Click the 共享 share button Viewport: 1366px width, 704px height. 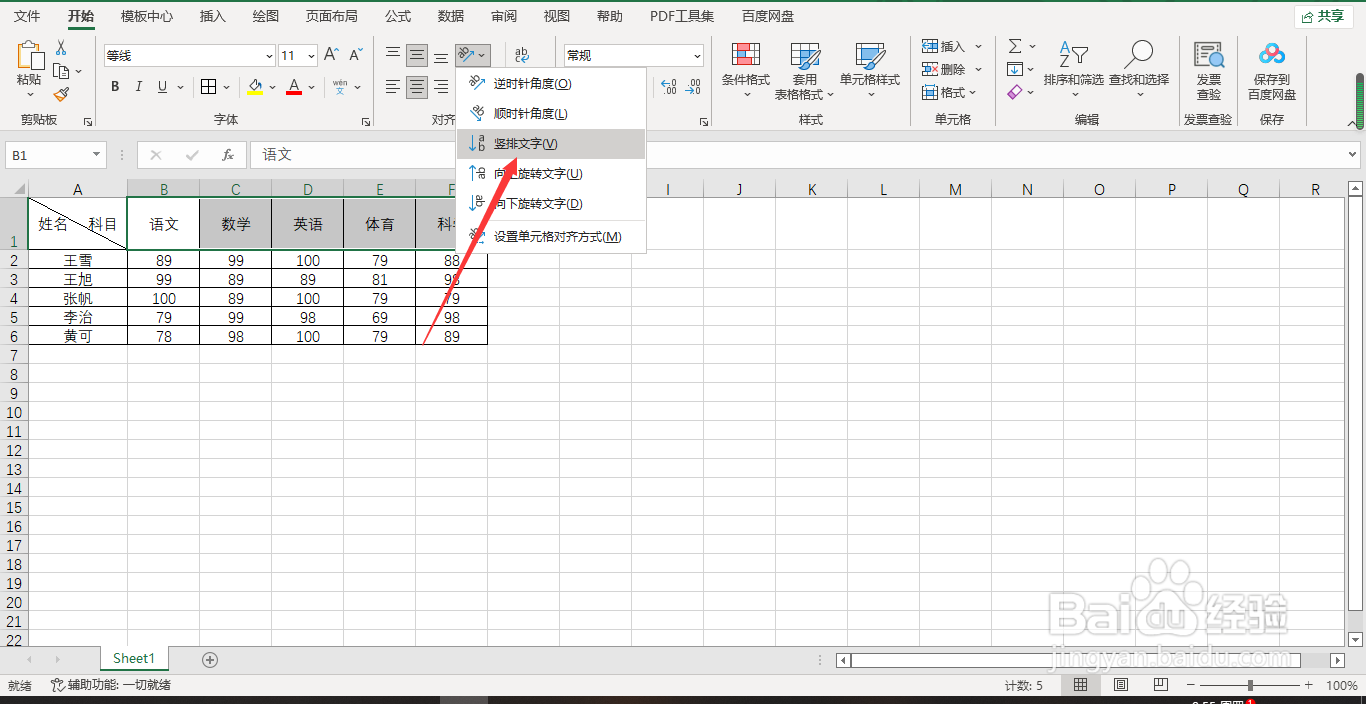point(1323,16)
